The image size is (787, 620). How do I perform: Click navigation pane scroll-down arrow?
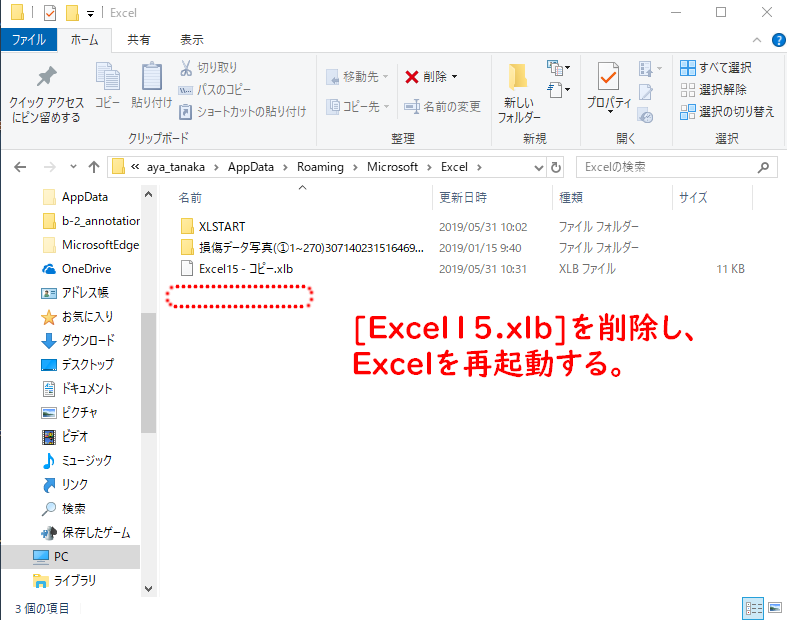click(149, 588)
